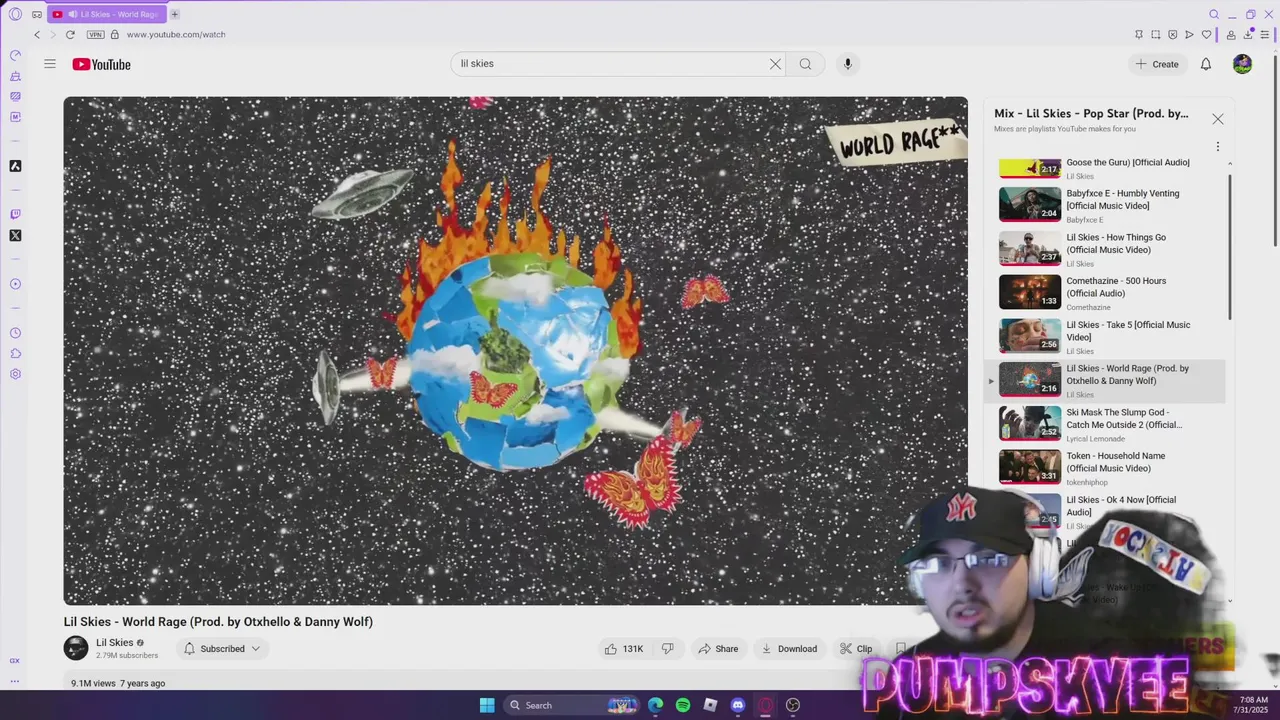Open the Twitch sidebar panel
Viewport: 1280px width, 720px height.
pos(15,214)
